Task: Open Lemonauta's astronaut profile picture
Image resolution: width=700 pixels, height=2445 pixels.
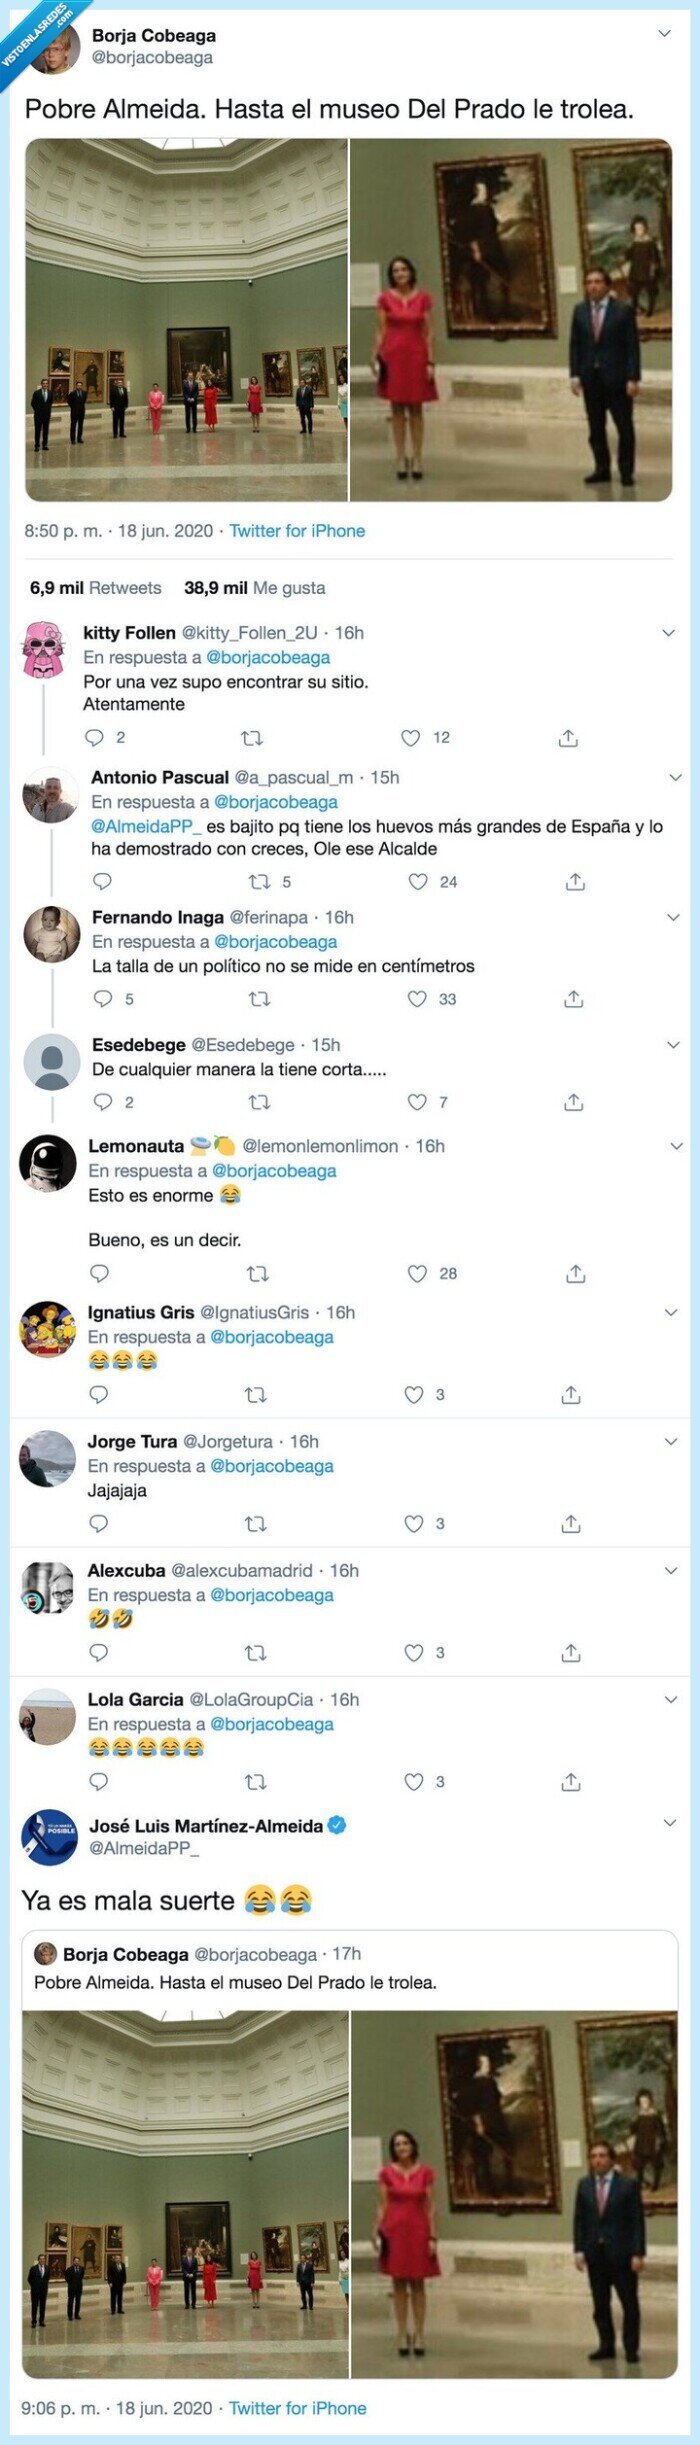Action: (x=47, y=1163)
